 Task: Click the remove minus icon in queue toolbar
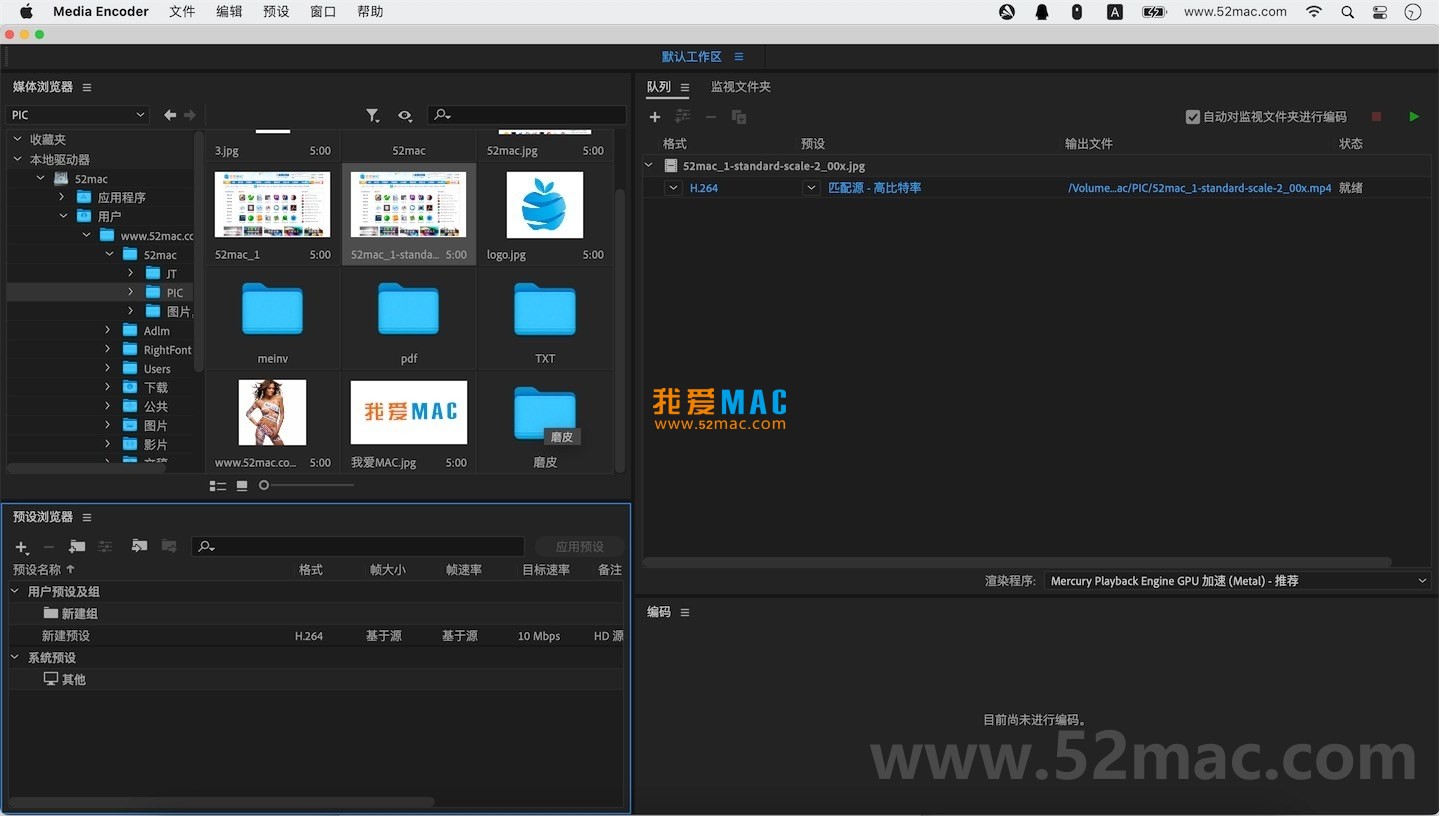pos(711,117)
